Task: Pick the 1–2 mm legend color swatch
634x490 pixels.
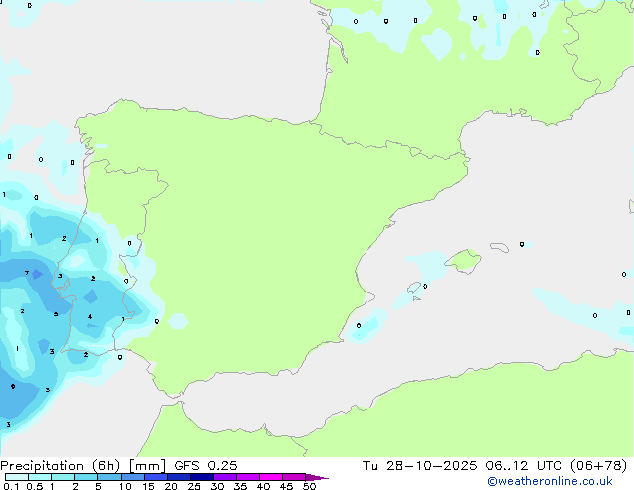Action: coord(63,477)
